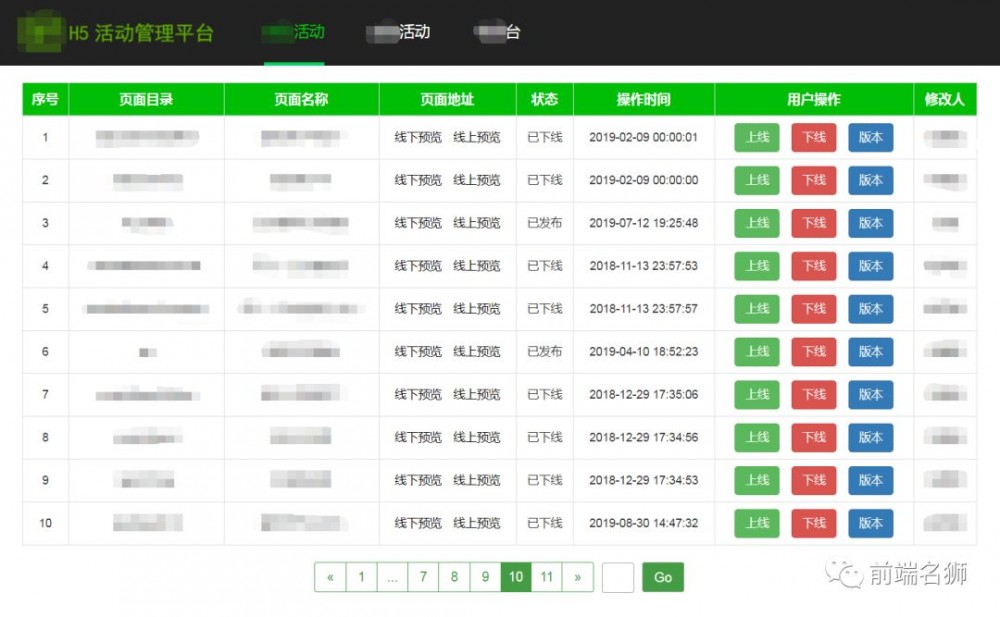The height and width of the screenshot is (617, 1000).
Task: Open 线上预览 in row 3
Action: tap(476, 223)
